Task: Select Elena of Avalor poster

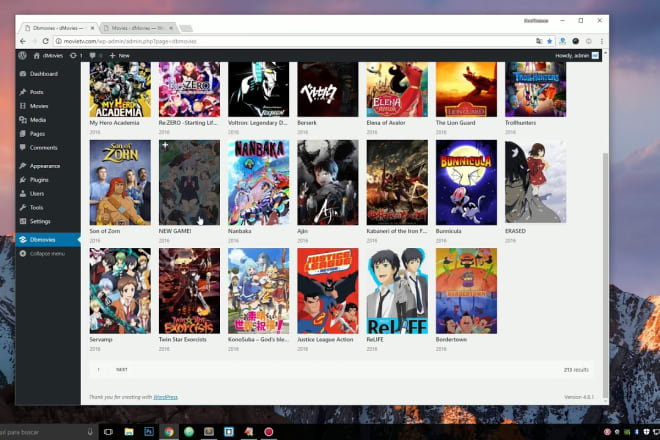Action: pos(397,89)
